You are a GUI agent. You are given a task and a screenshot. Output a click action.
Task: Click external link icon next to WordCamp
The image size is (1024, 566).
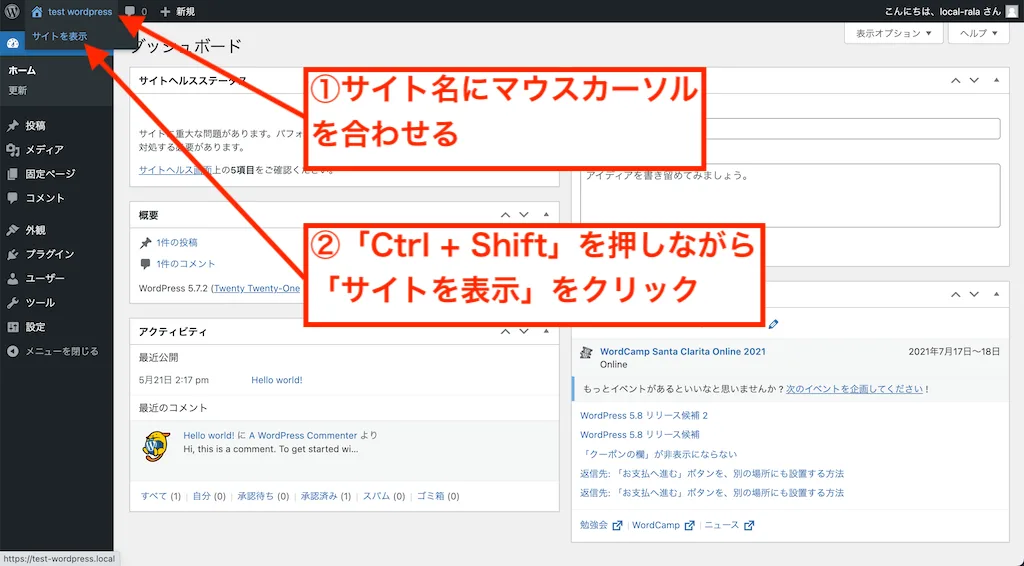tap(689, 526)
